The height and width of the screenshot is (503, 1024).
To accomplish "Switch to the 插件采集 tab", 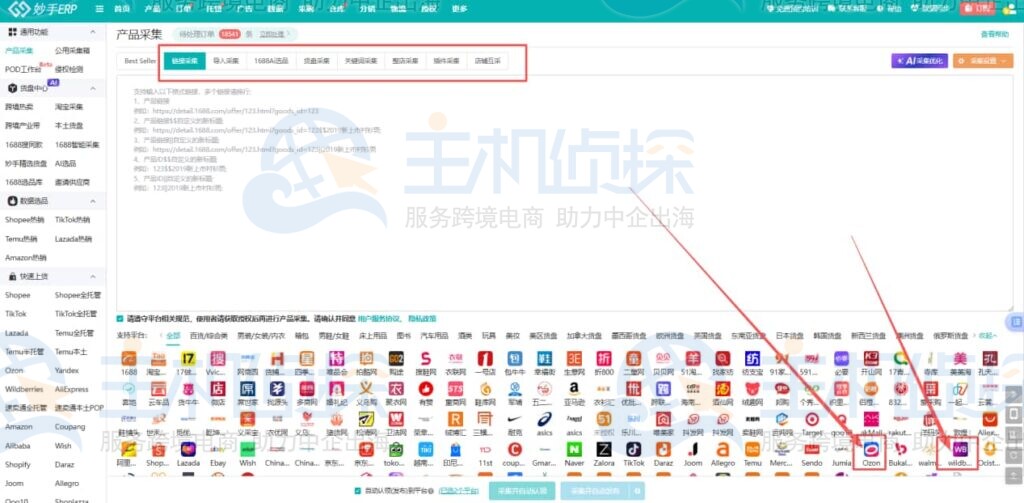I will 446,61.
